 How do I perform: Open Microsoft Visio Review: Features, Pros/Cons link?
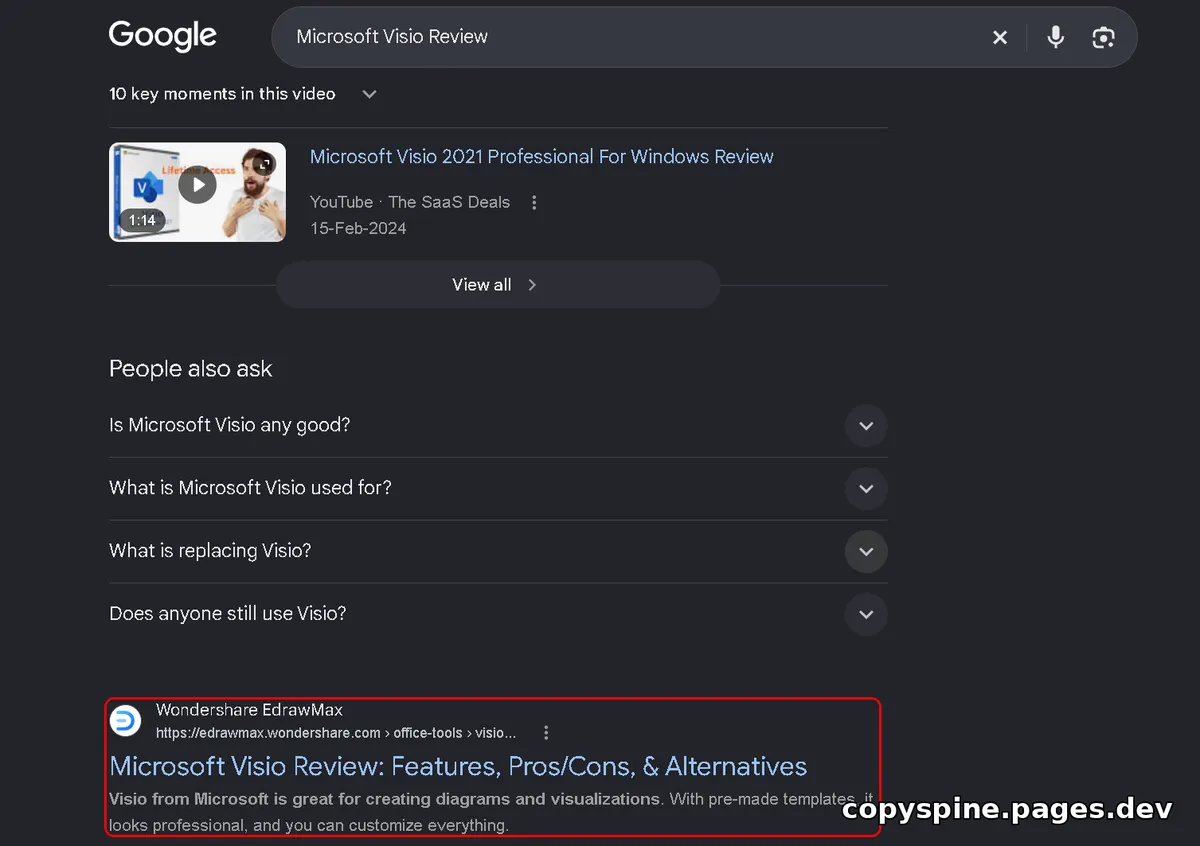458,767
